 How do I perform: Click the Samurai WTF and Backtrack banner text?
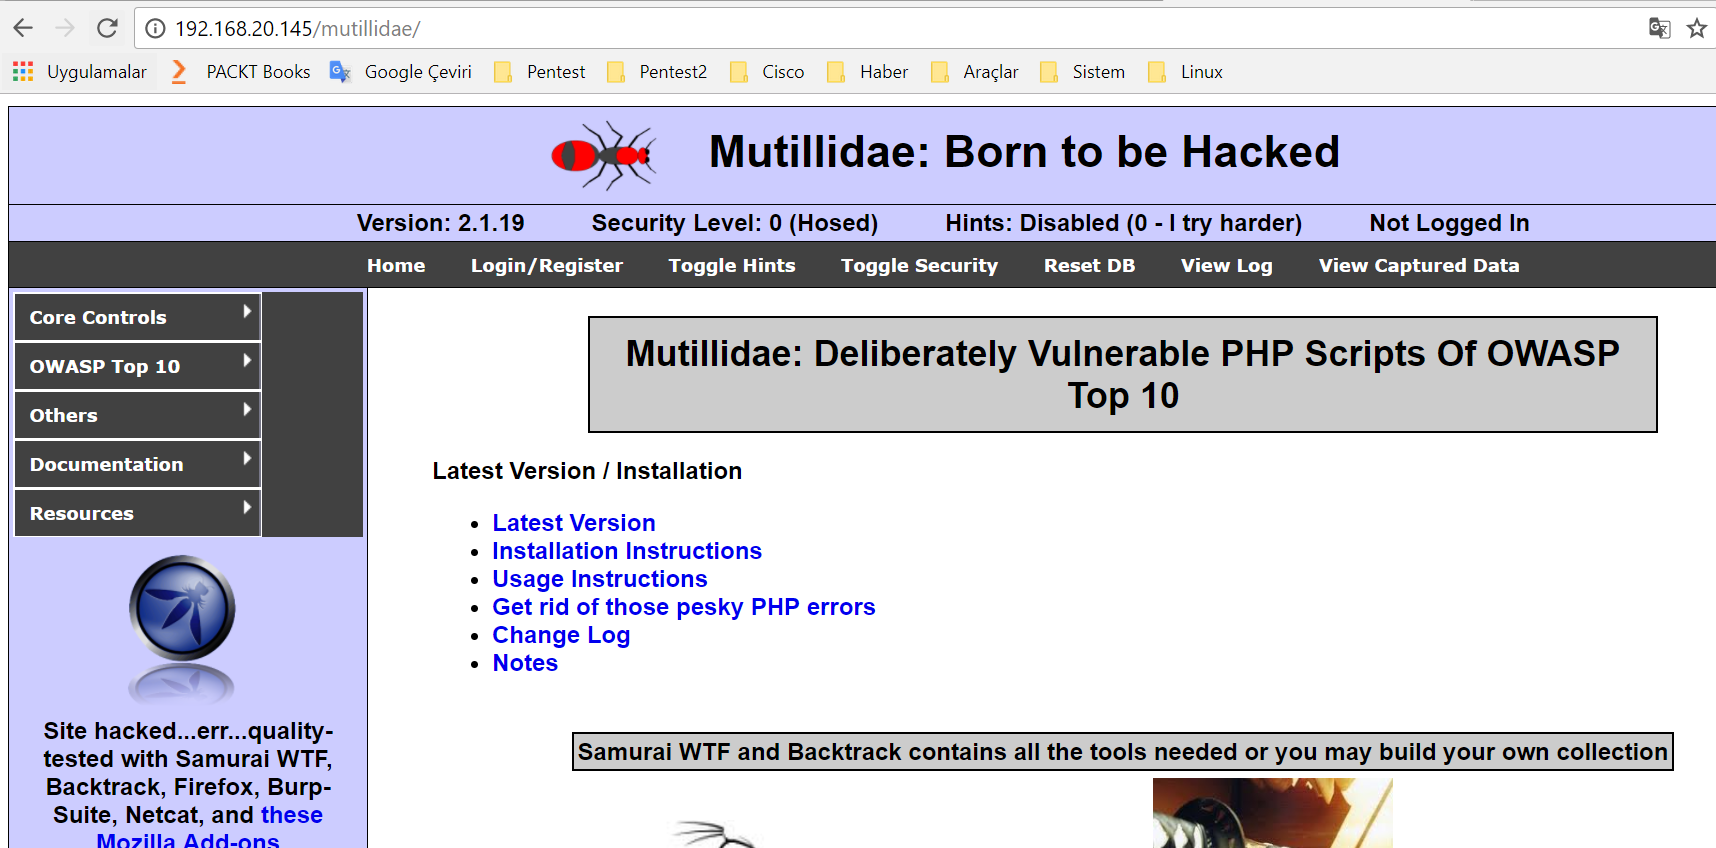point(1123,752)
